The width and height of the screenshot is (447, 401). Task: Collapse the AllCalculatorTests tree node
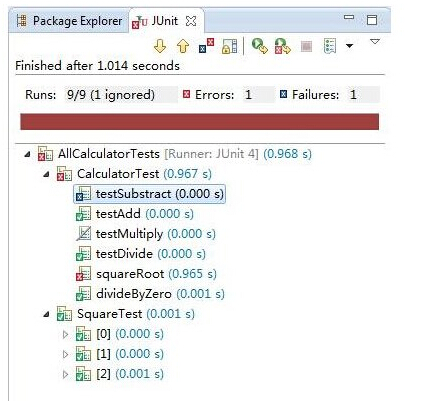(28, 154)
